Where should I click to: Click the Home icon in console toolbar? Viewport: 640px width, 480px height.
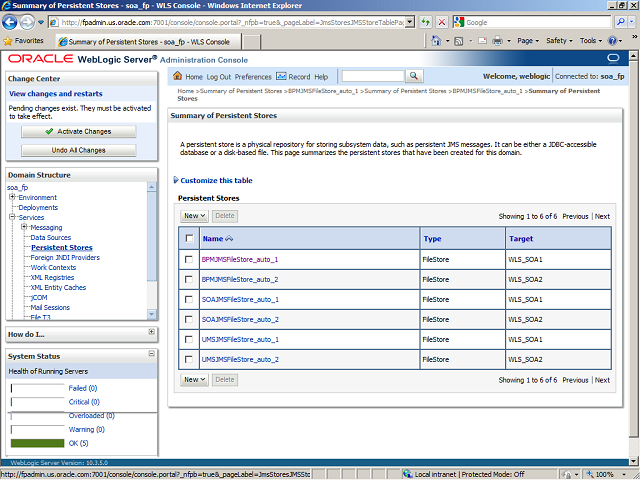(178, 76)
